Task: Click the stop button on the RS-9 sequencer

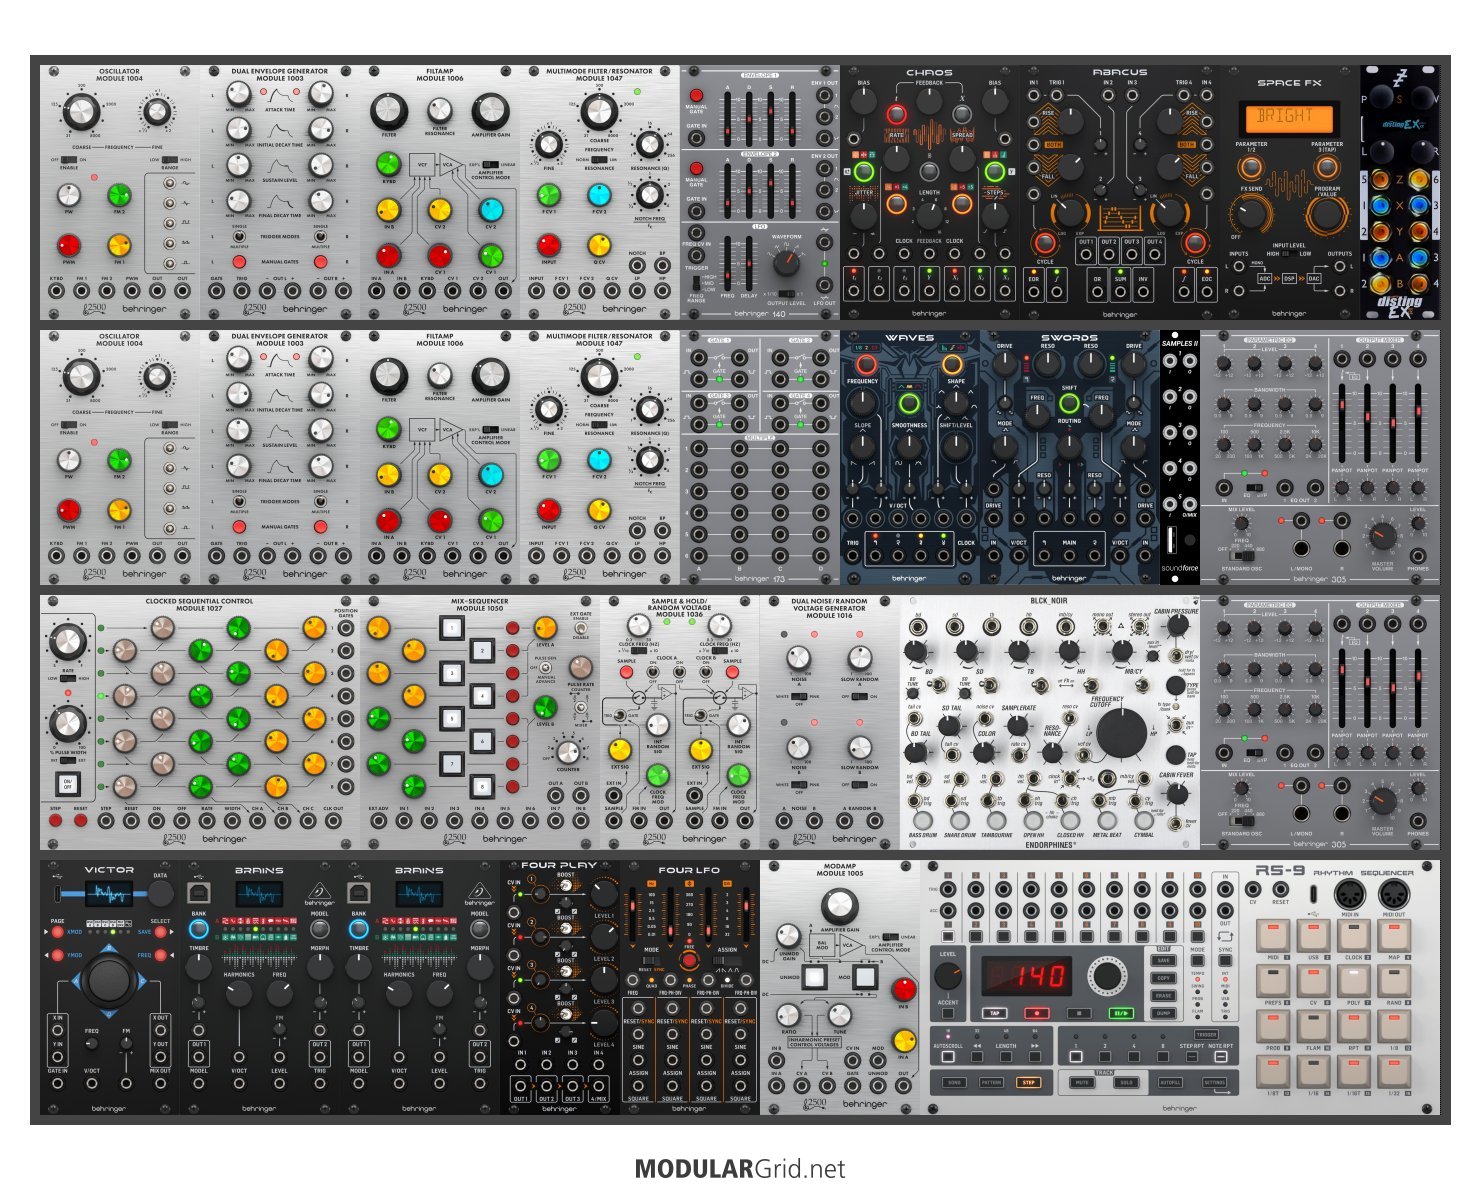Action: pyautogui.click(x=1079, y=1013)
